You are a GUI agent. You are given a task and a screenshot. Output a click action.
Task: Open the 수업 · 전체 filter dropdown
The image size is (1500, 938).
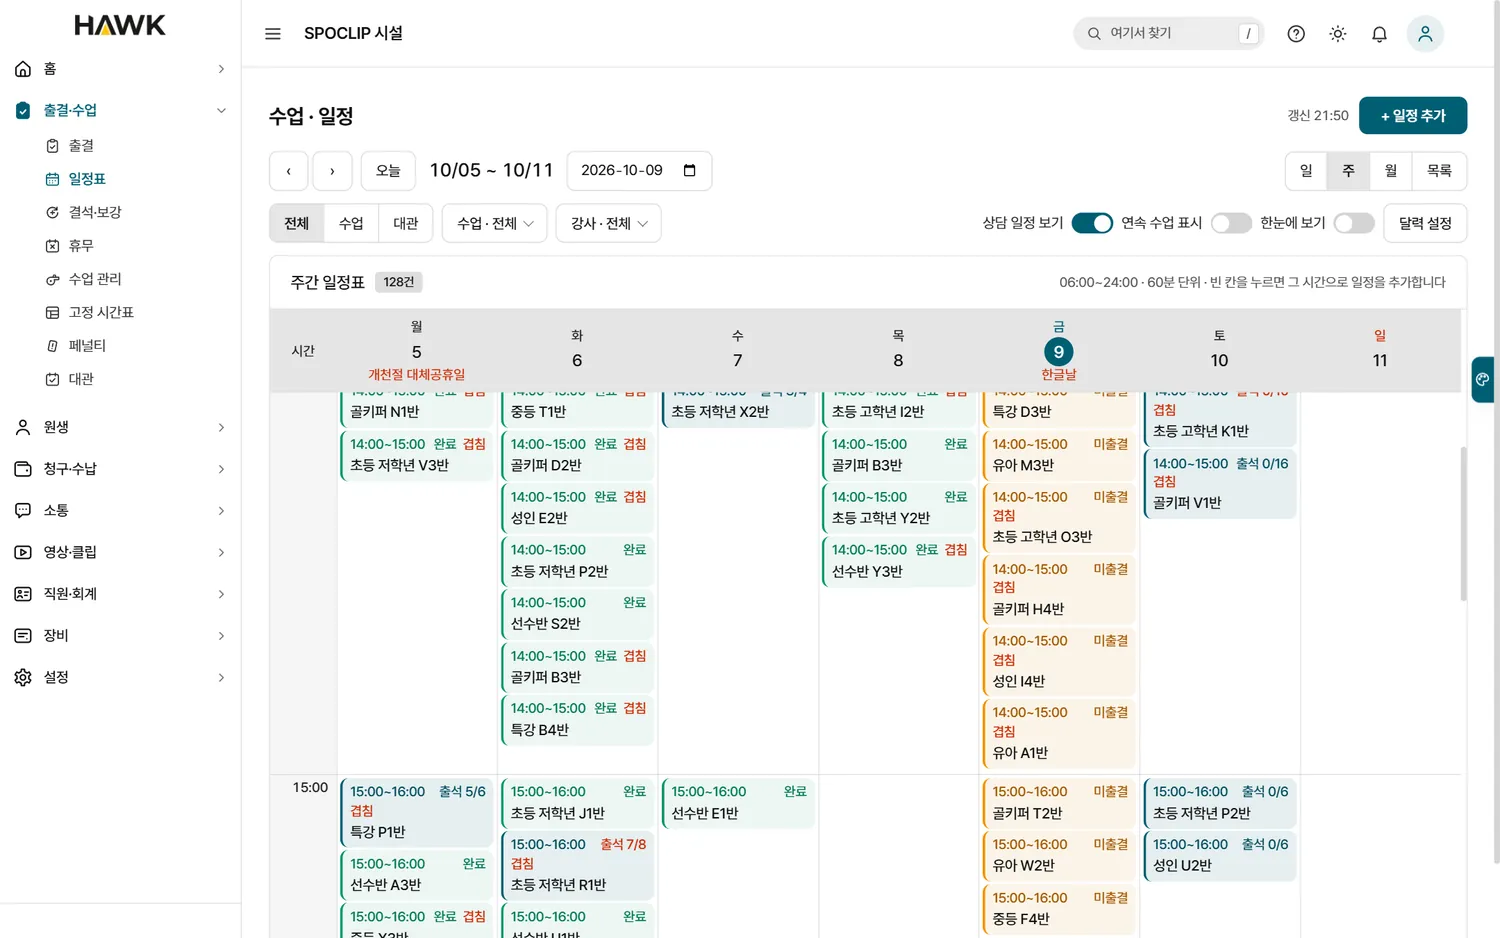(495, 223)
